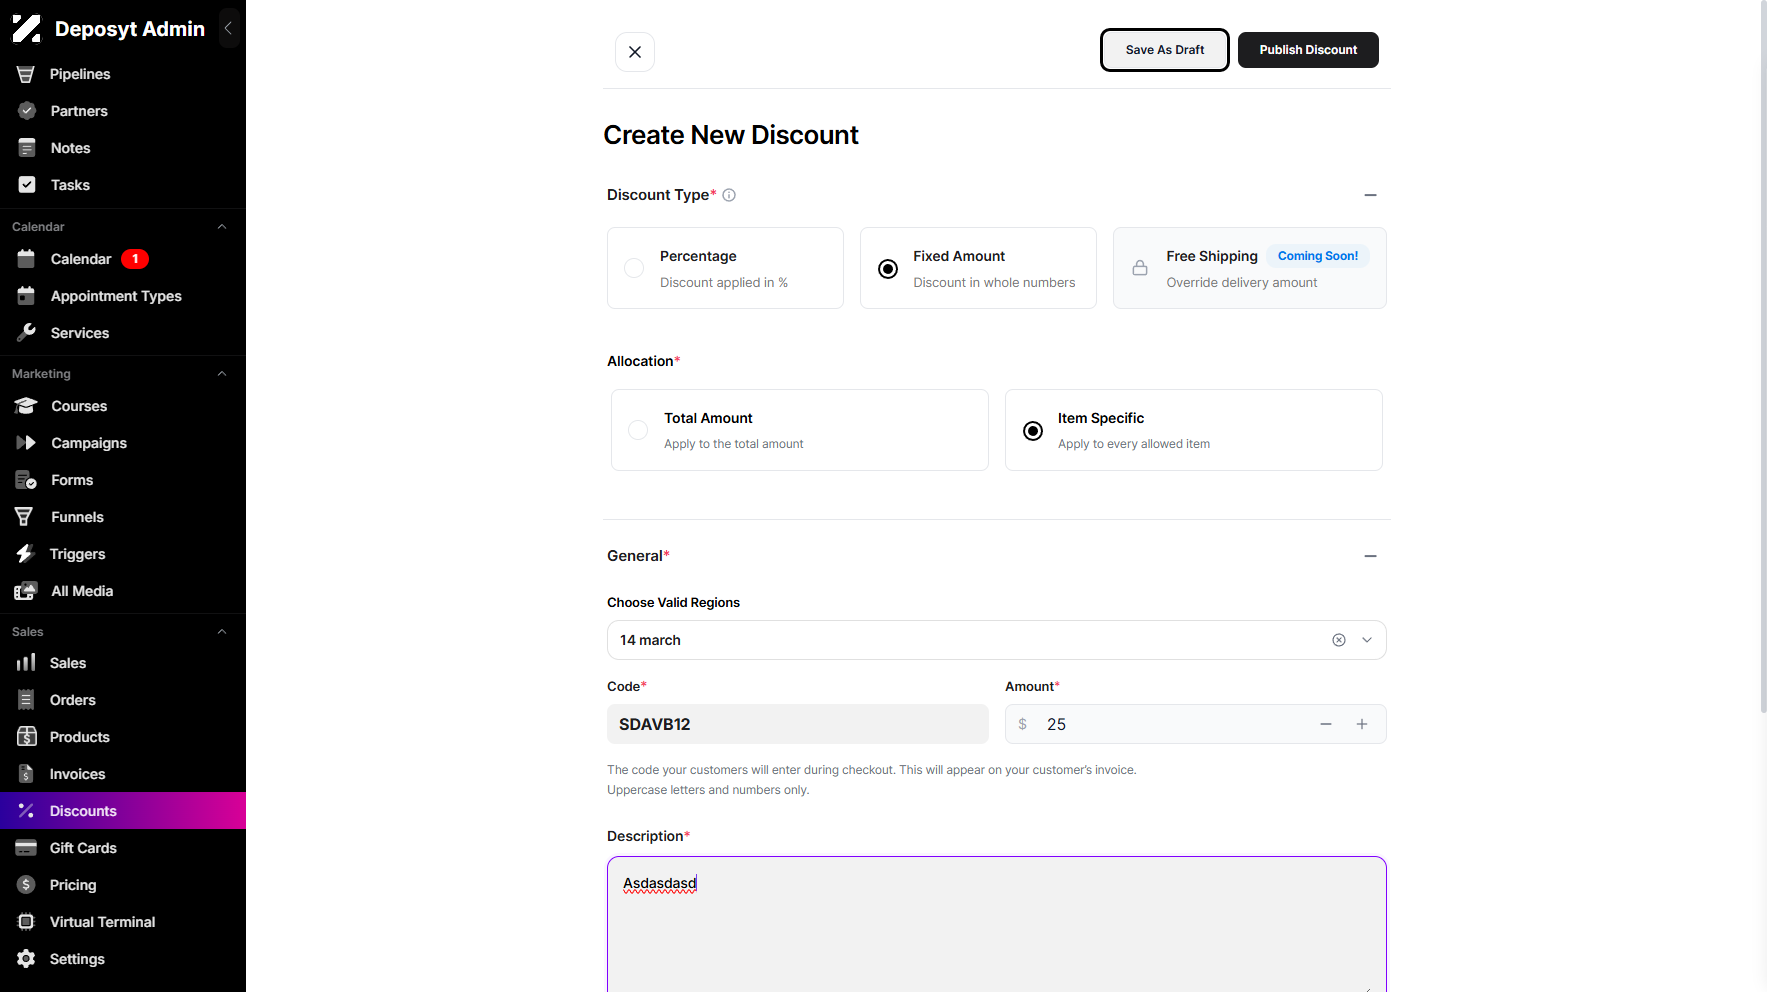
Task: Increase the amount with plus button
Action: 1362,724
